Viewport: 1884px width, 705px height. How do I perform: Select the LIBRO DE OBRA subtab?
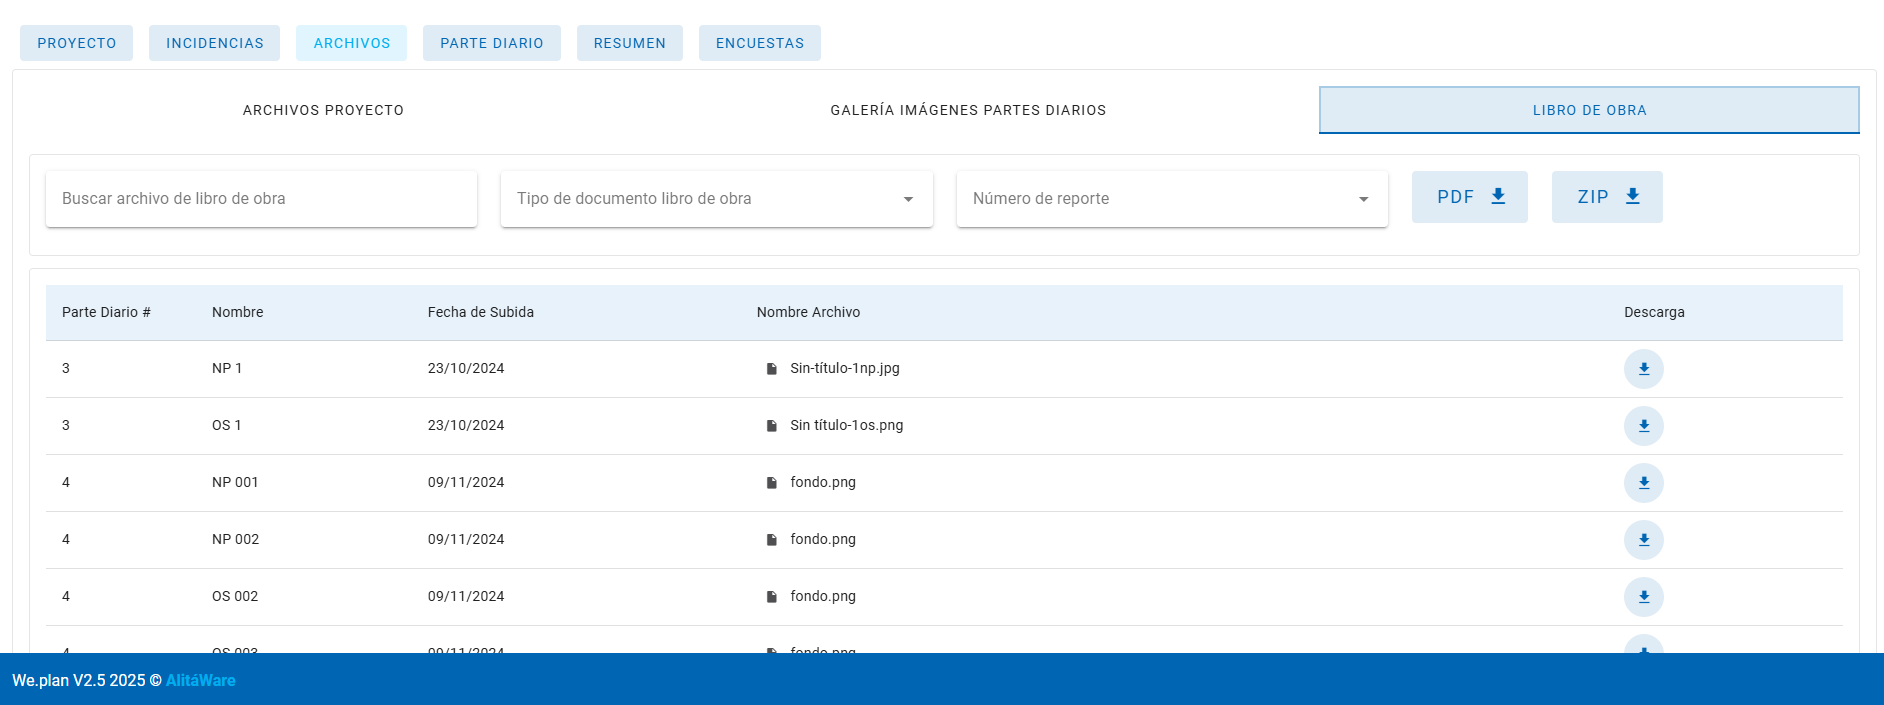[x=1589, y=110]
